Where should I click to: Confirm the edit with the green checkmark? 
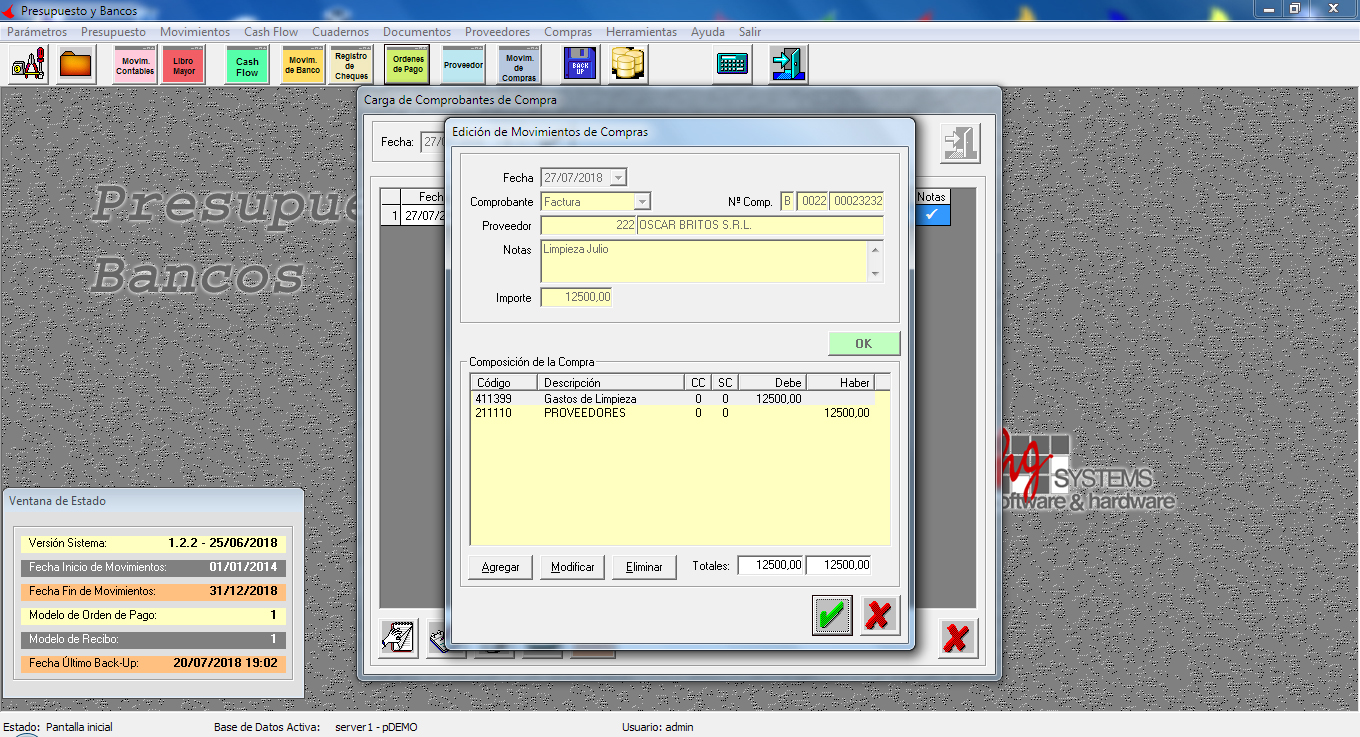[832, 616]
